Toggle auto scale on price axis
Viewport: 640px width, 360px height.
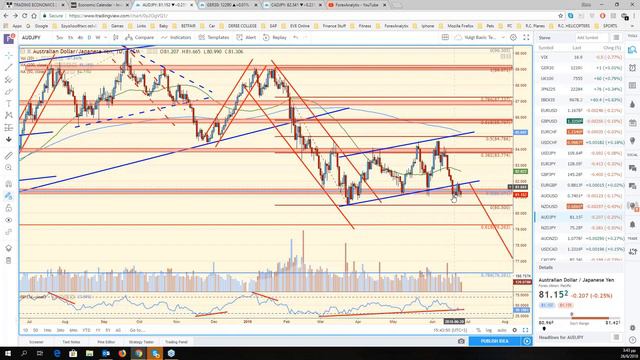(x=502, y=330)
